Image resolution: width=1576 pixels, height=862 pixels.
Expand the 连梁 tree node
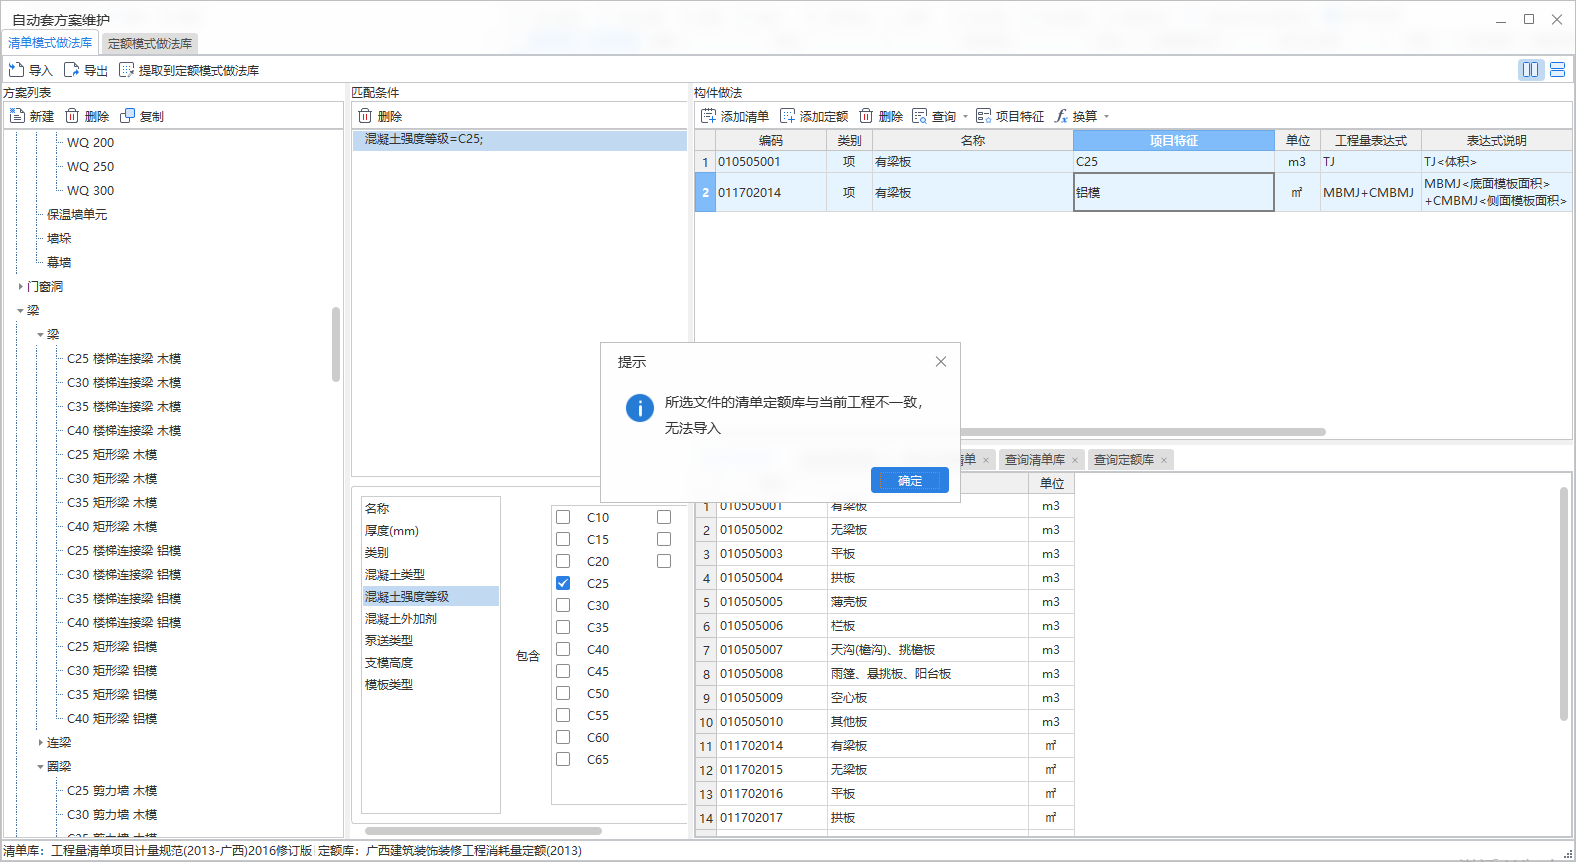pos(40,742)
